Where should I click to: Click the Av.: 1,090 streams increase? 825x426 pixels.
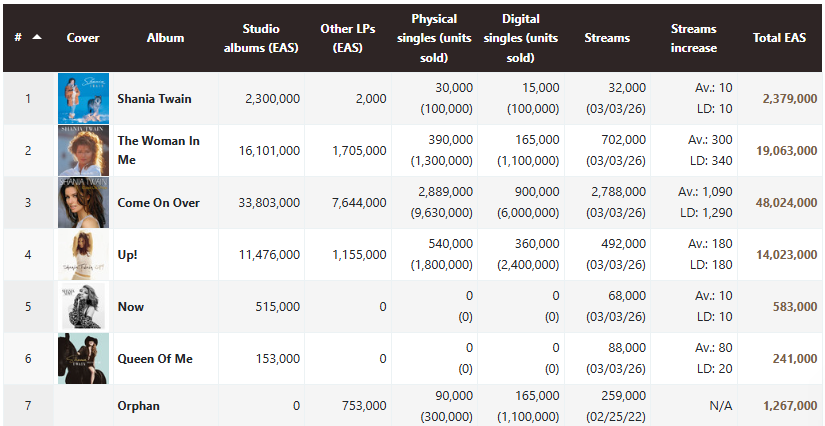[x=705, y=192]
